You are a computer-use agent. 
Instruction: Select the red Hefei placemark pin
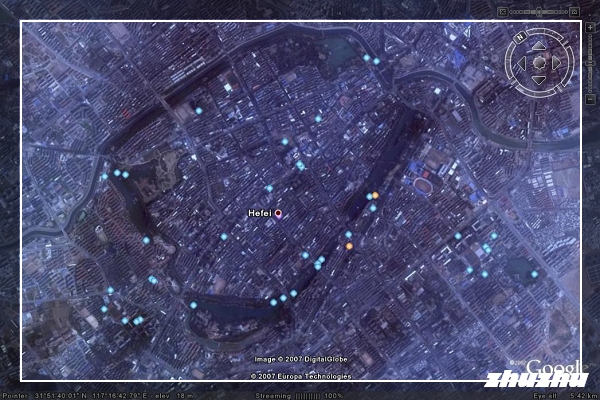coord(279,213)
